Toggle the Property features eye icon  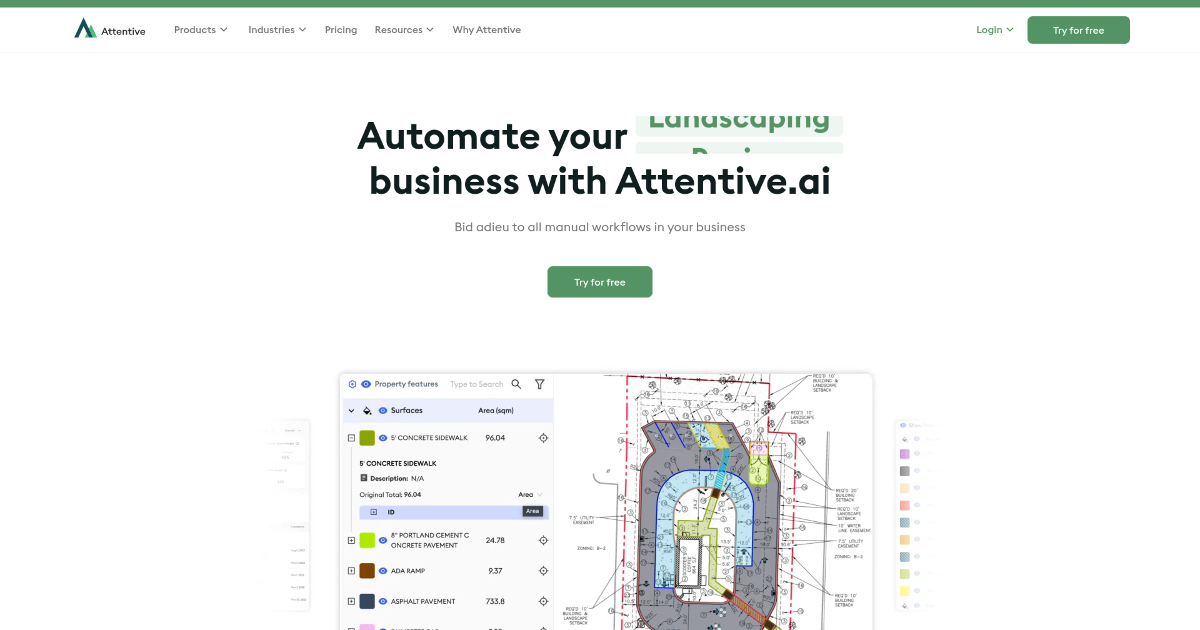(366, 384)
